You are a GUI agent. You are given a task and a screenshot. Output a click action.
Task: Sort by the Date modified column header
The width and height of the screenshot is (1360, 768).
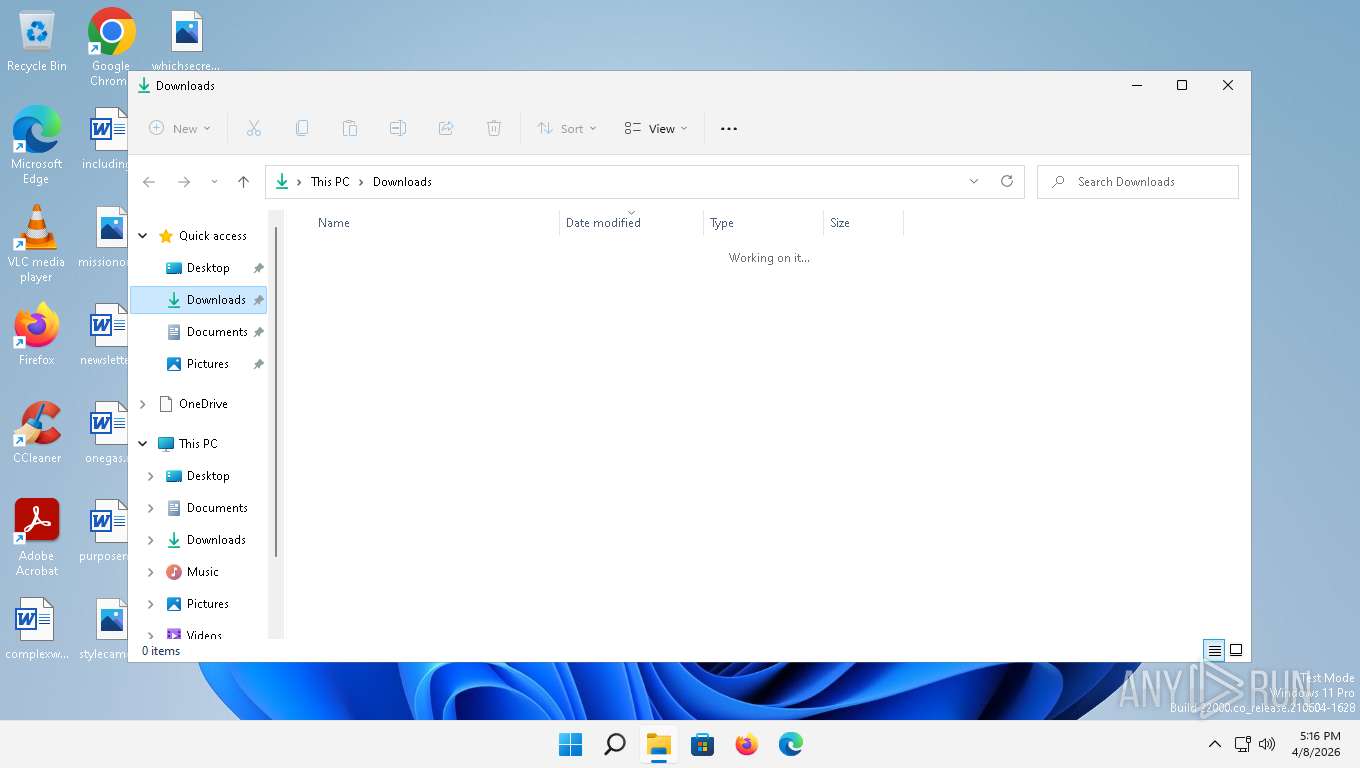click(x=631, y=223)
